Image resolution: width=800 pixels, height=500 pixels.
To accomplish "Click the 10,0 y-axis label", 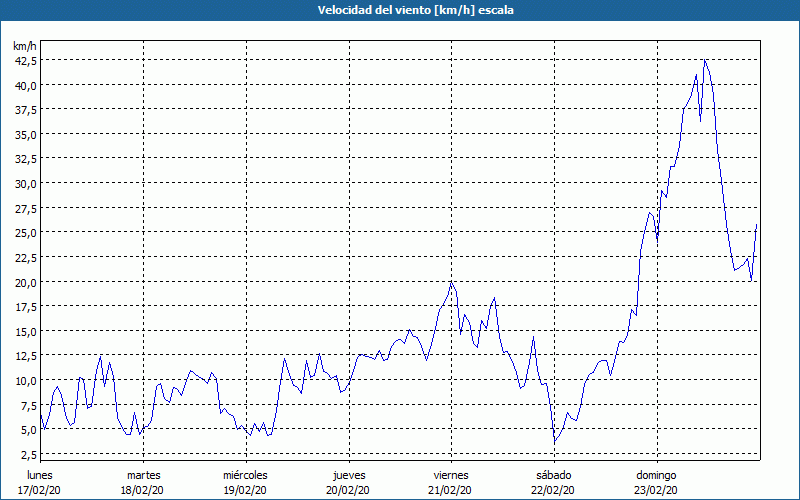I will pyautogui.click(x=26, y=381).
